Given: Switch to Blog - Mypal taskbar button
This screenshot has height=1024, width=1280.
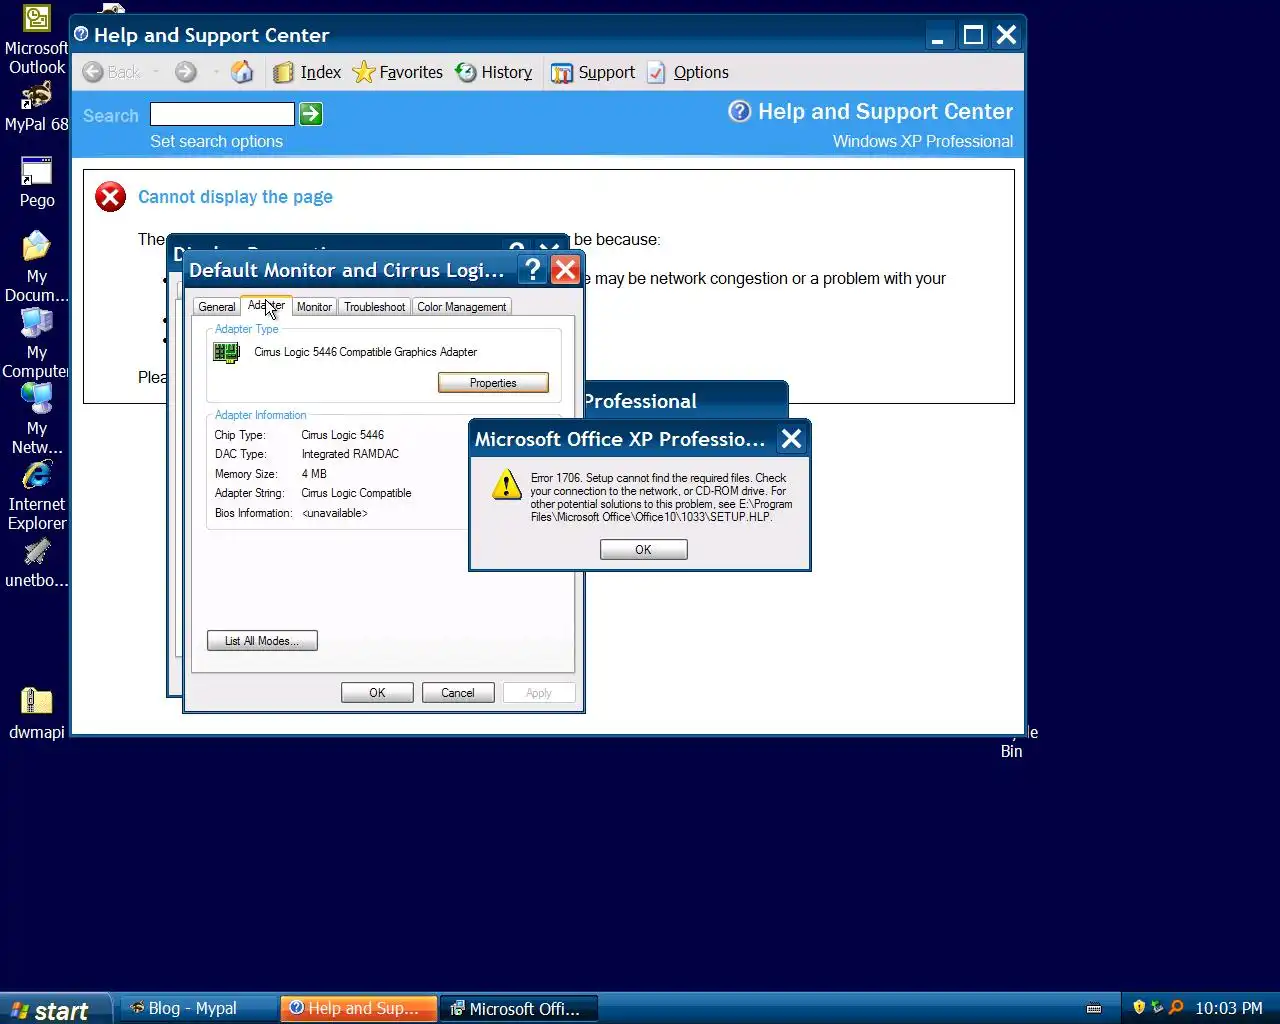Looking at the screenshot, I should tap(198, 1008).
